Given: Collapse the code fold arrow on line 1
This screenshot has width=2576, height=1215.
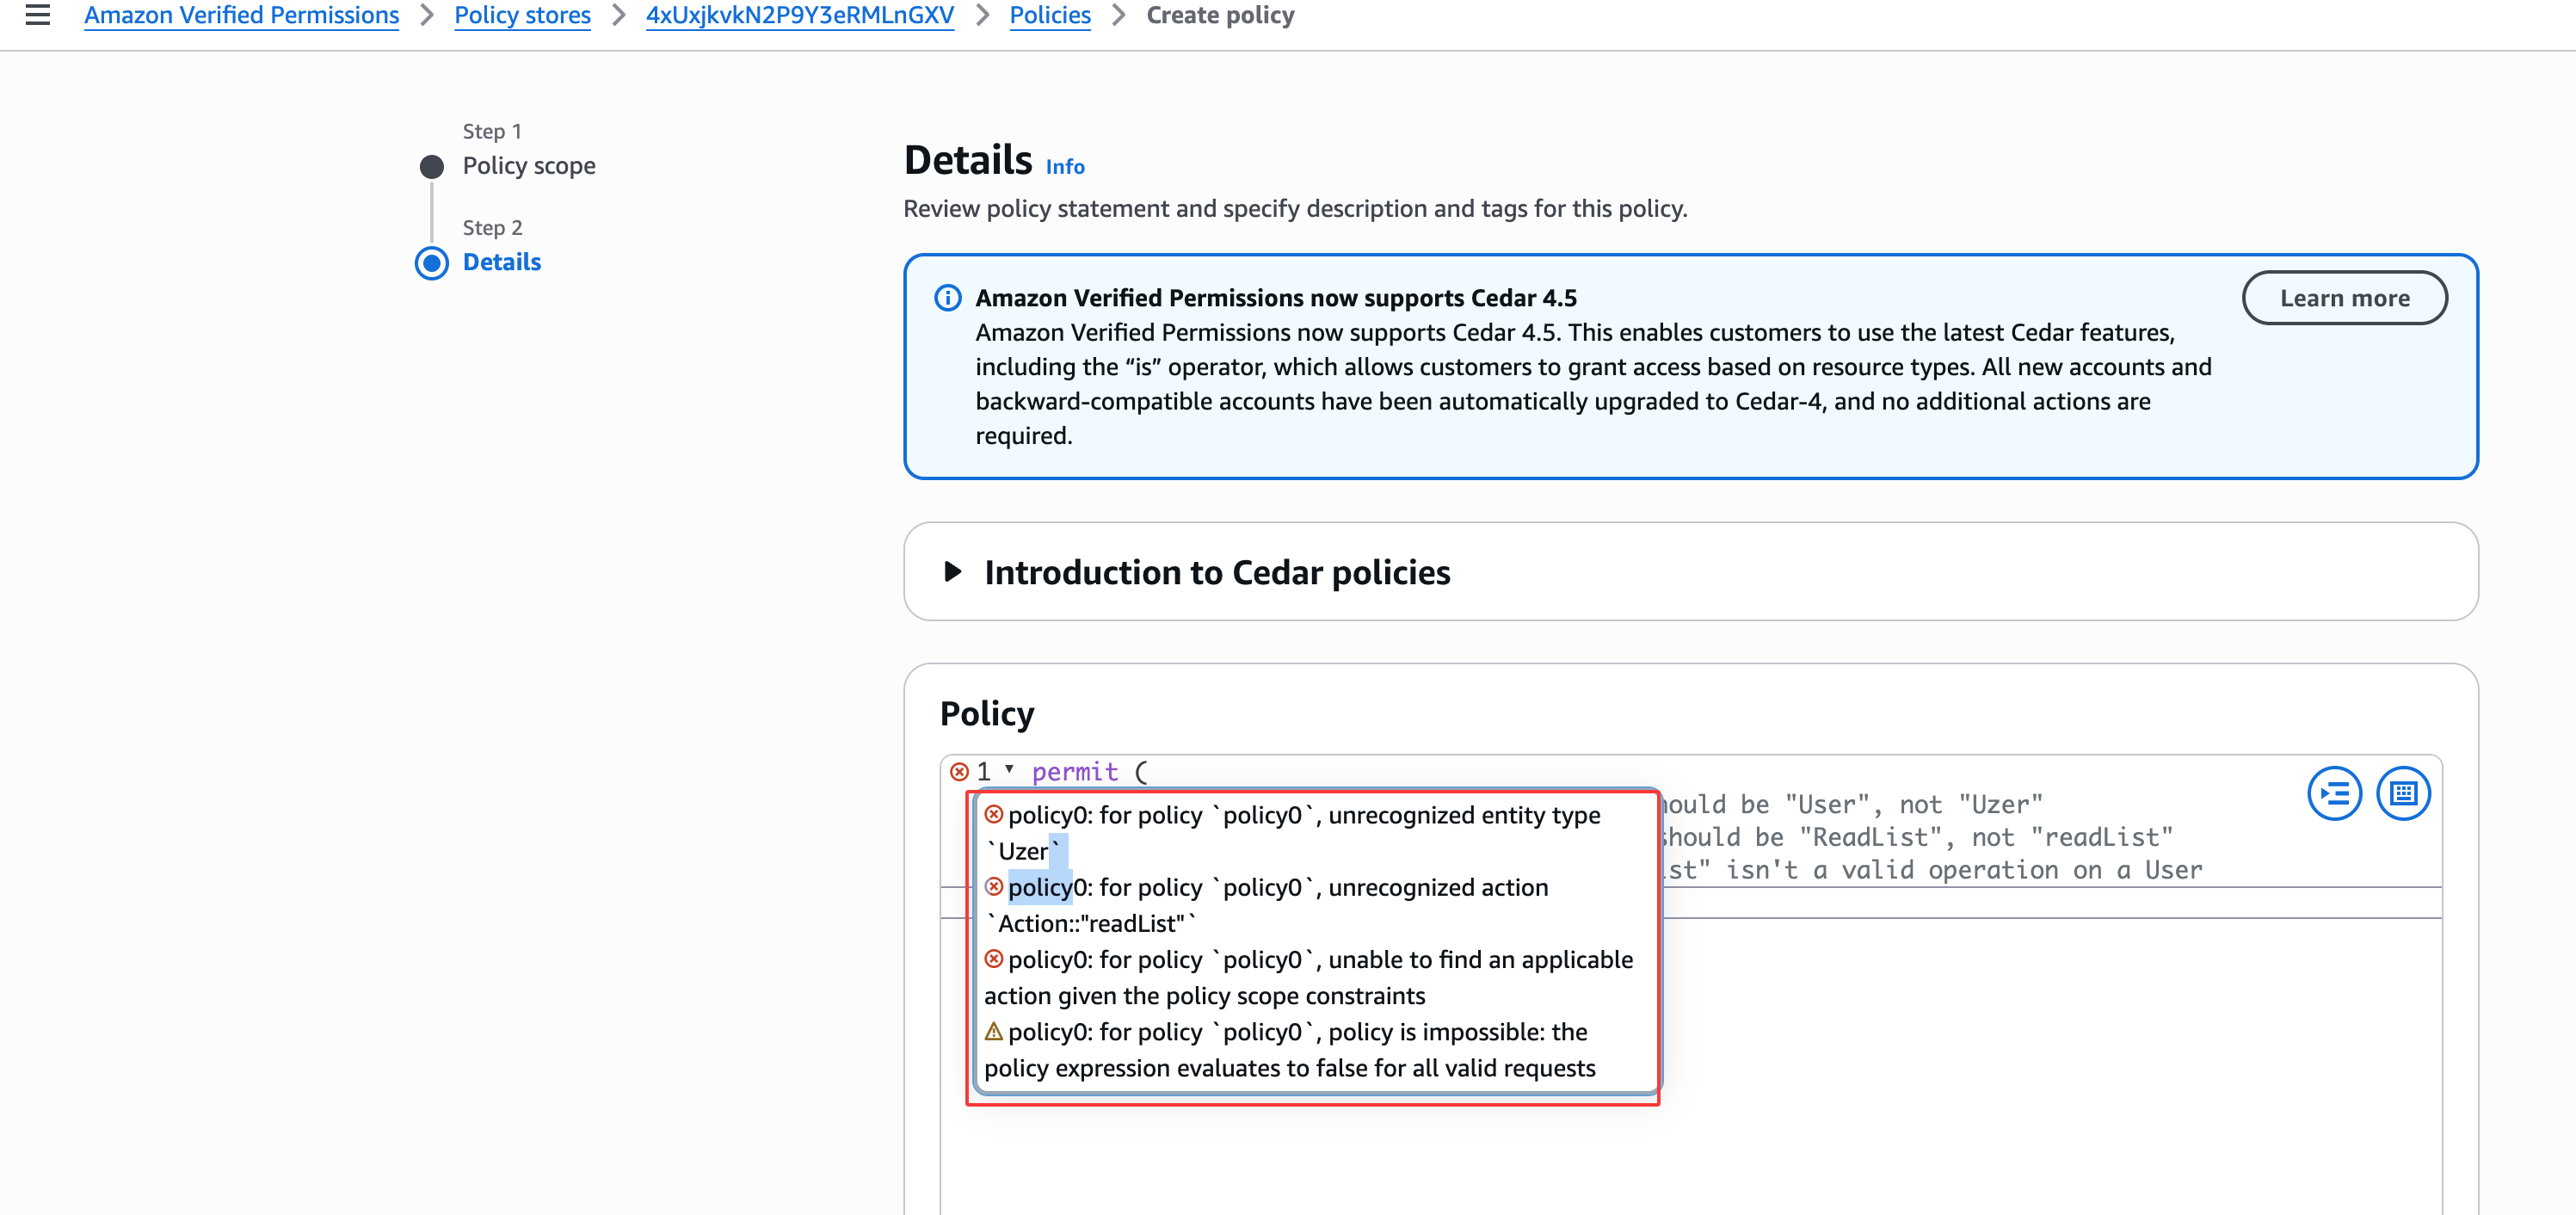Looking at the screenshot, I should (1009, 770).
